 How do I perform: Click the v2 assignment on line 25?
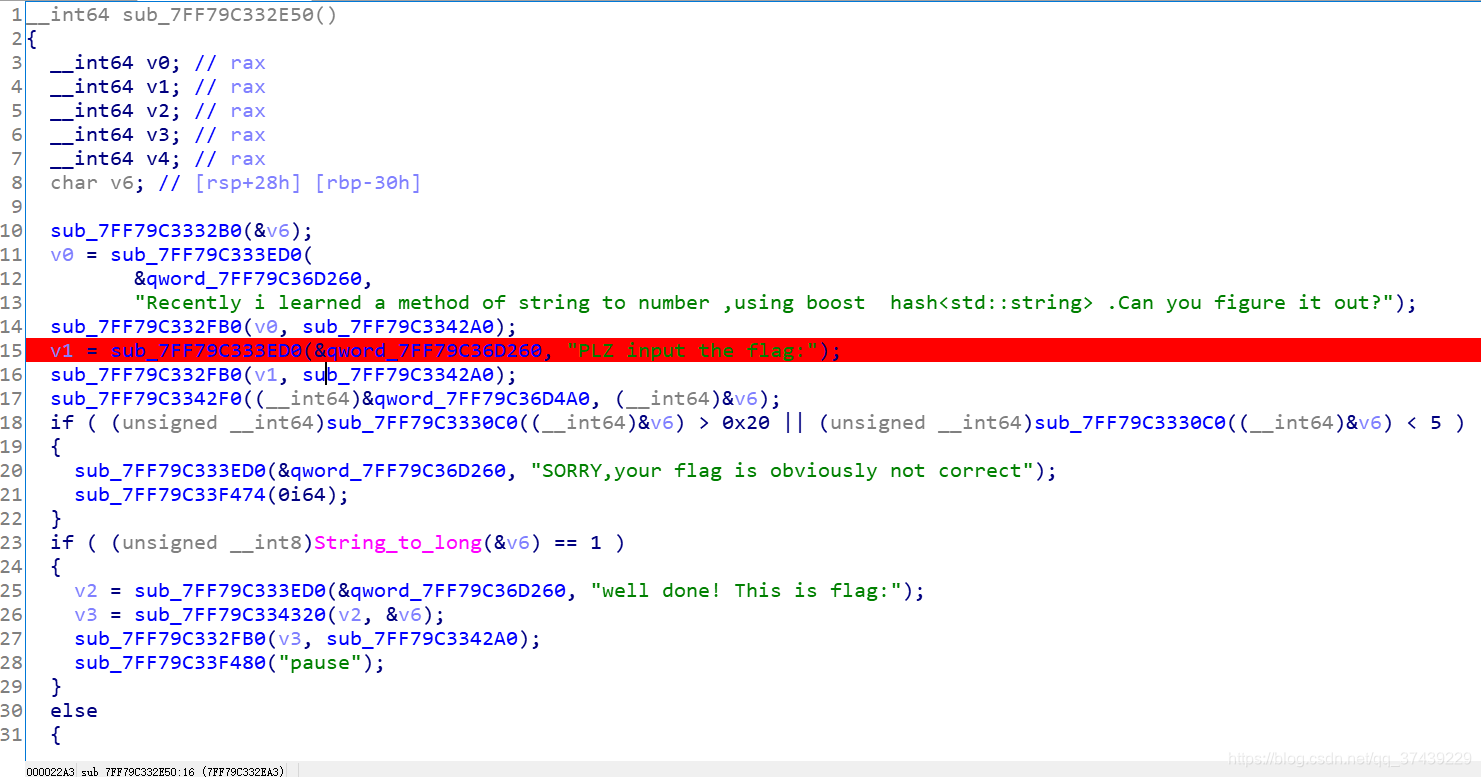point(500,590)
